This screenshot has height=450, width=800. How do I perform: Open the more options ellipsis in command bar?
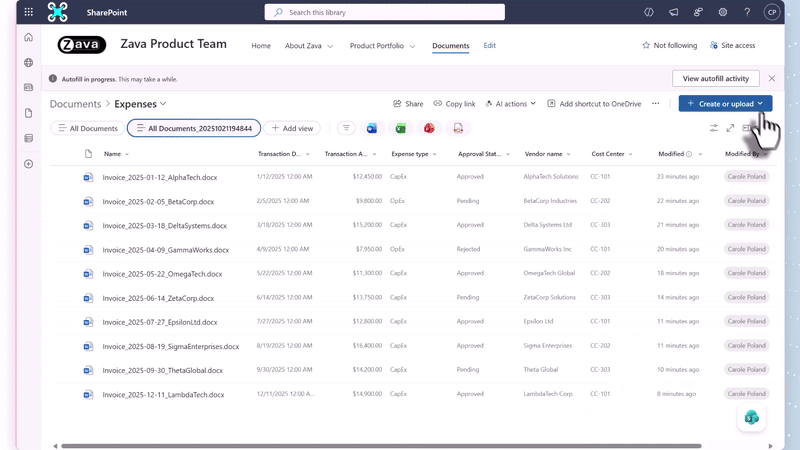[655, 104]
